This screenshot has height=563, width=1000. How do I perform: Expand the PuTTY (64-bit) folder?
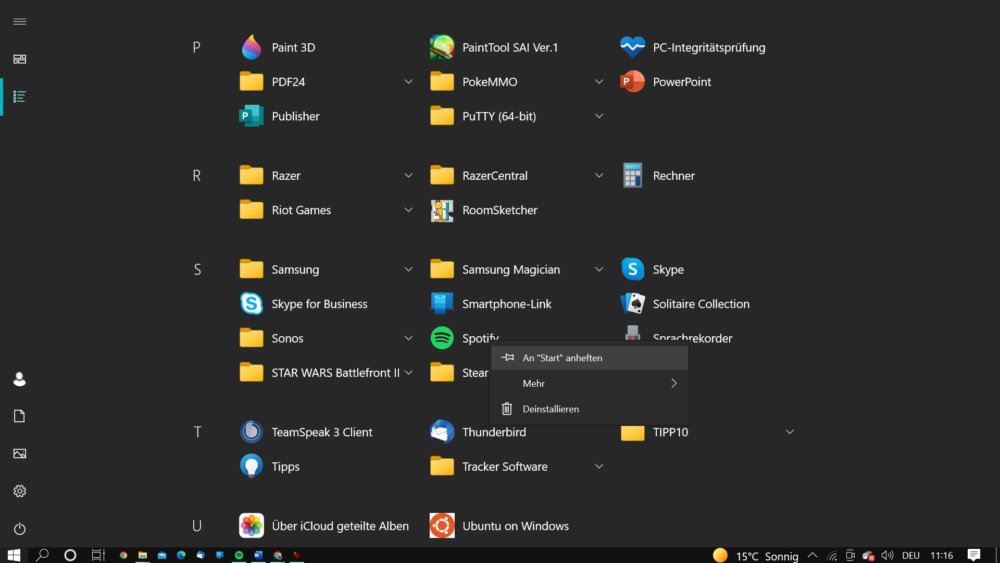pyautogui.click(x=599, y=116)
